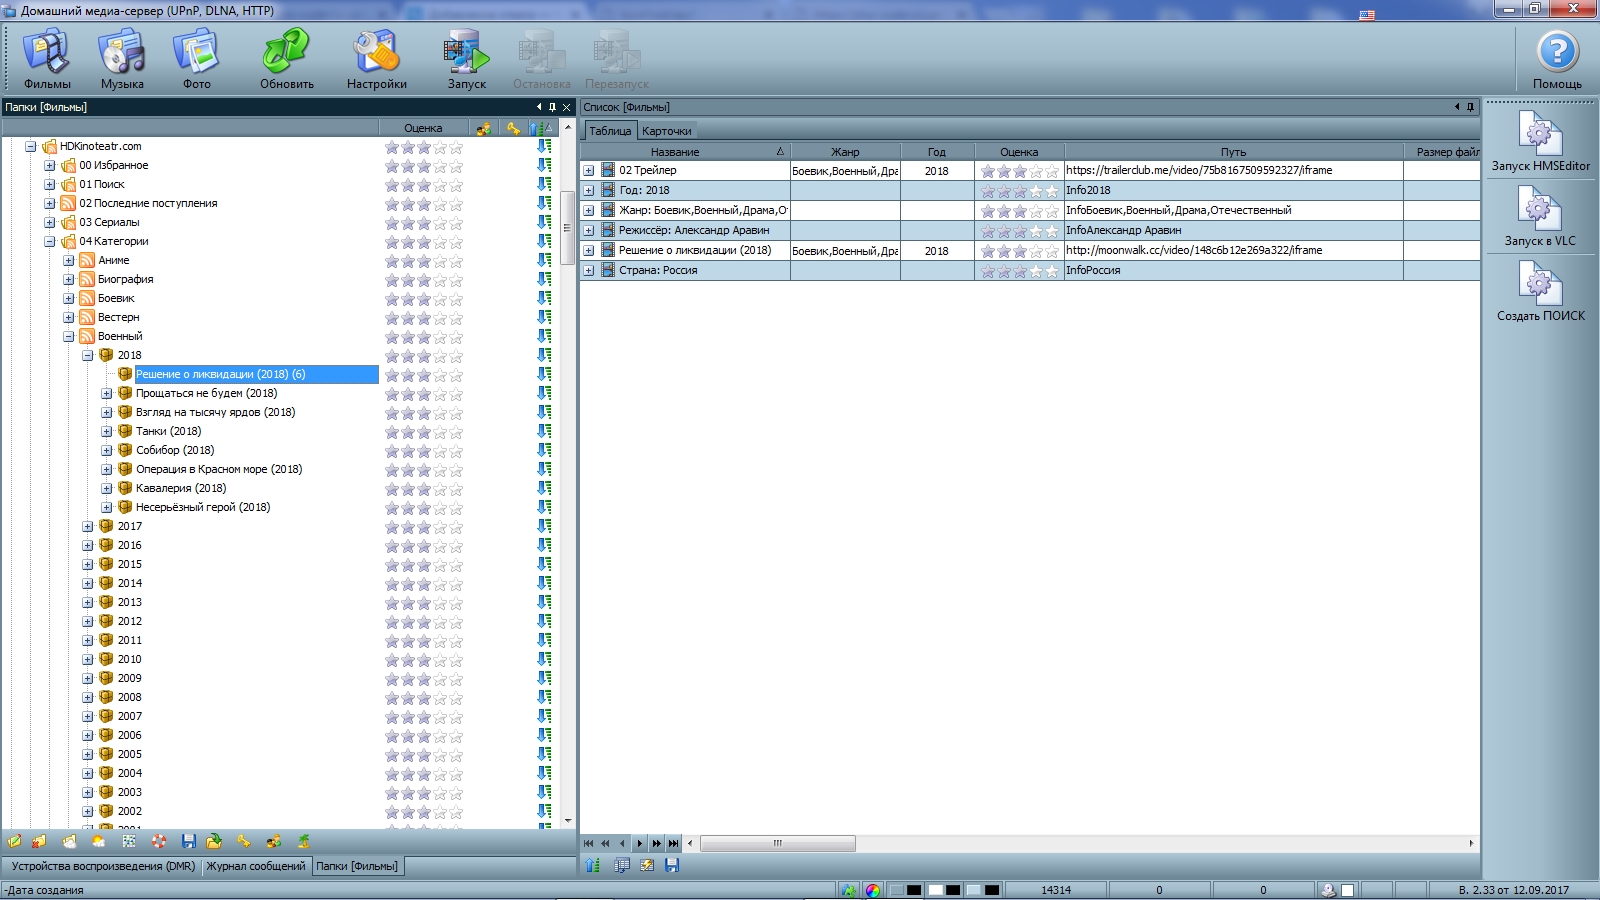The image size is (1600, 900).
Task: Click the color wheel icon in status bar
Action: 873,890
